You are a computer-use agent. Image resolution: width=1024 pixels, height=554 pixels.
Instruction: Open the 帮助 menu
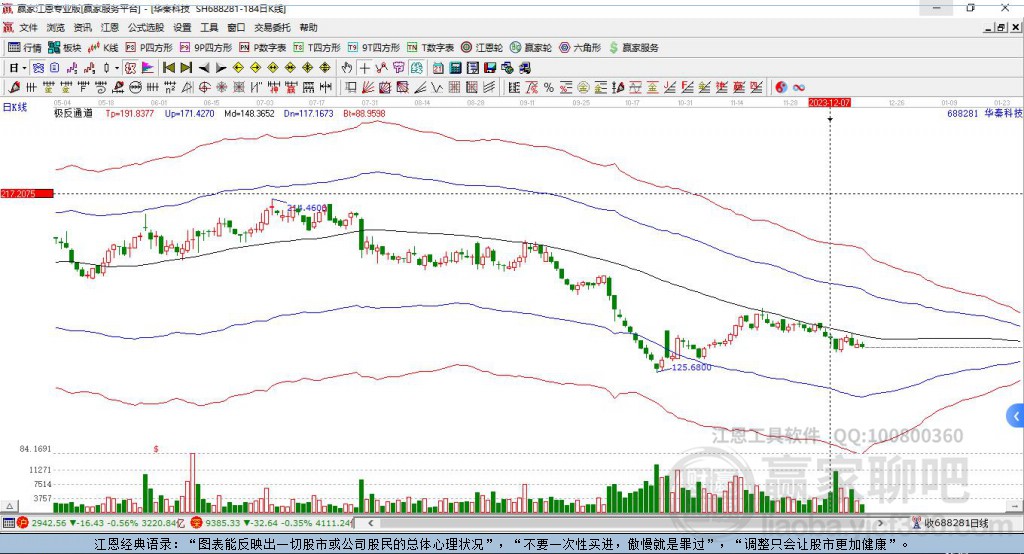click(308, 27)
